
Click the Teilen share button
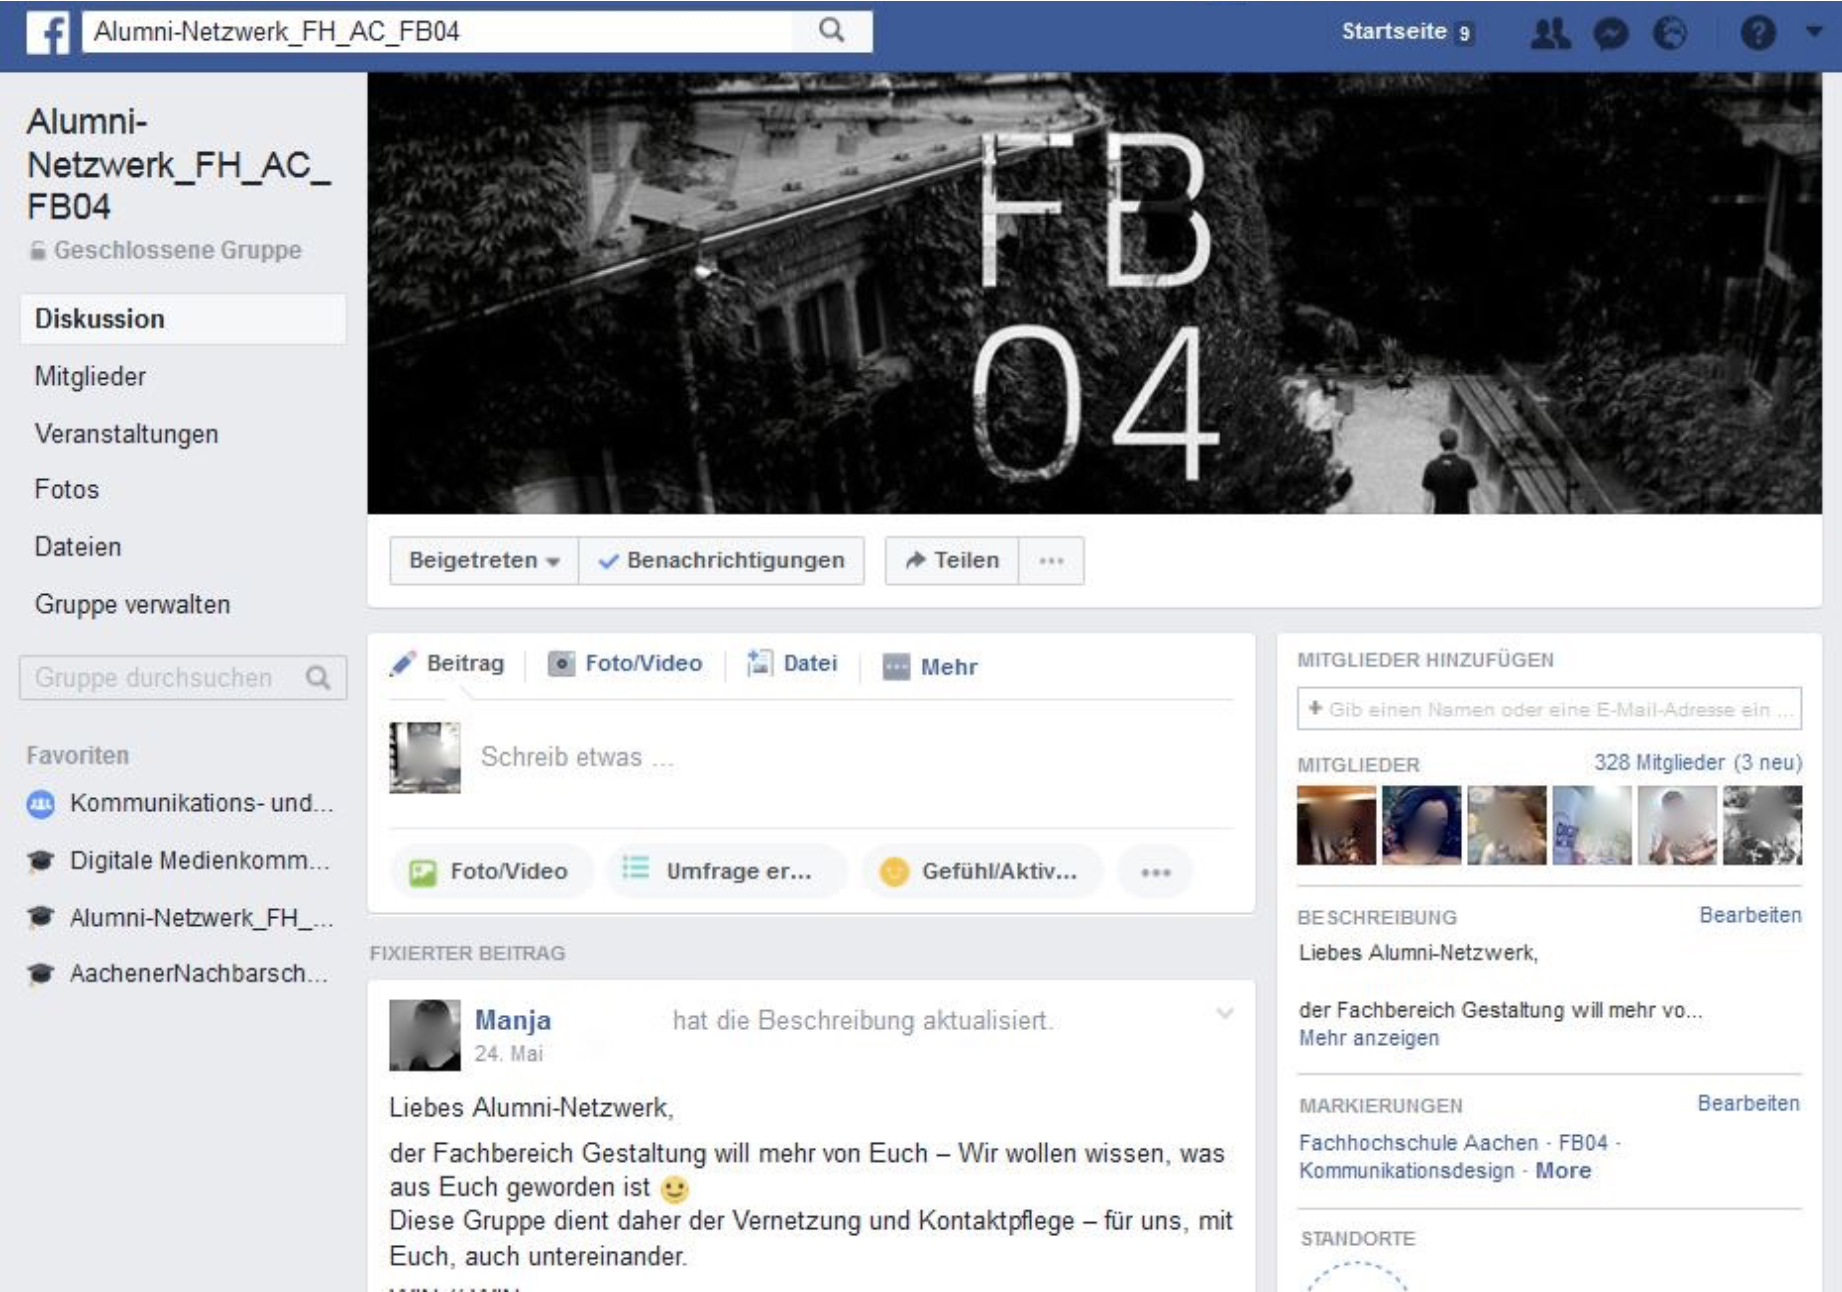click(x=952, y=560)
